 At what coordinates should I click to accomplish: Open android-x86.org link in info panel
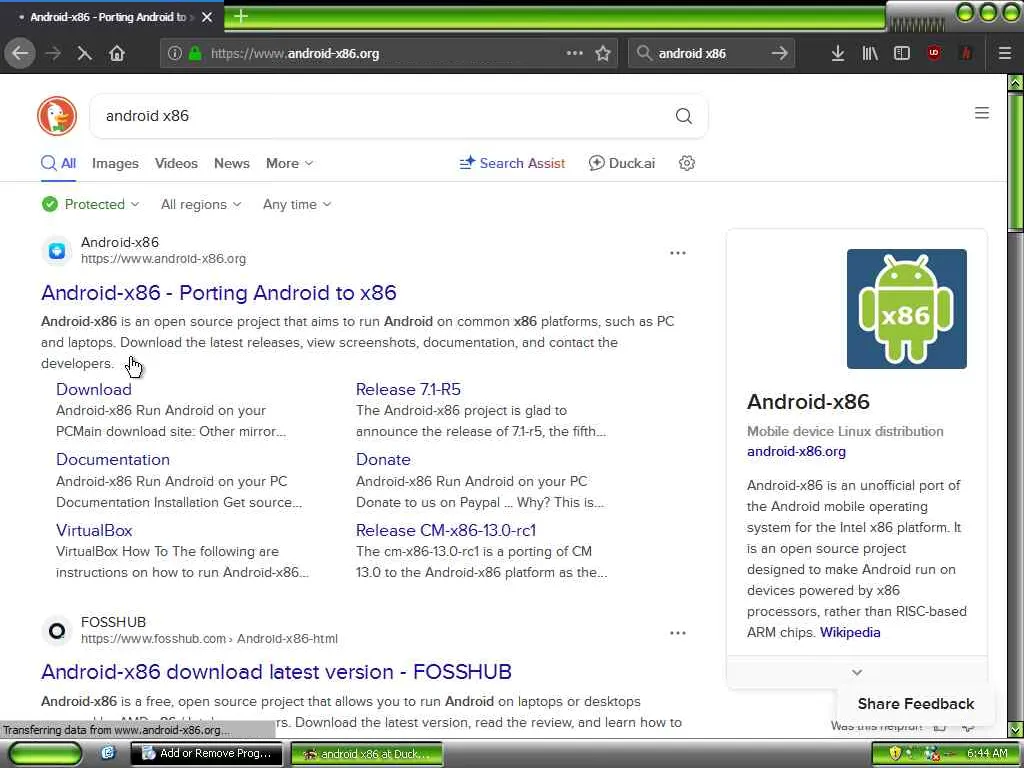point(796,451)
